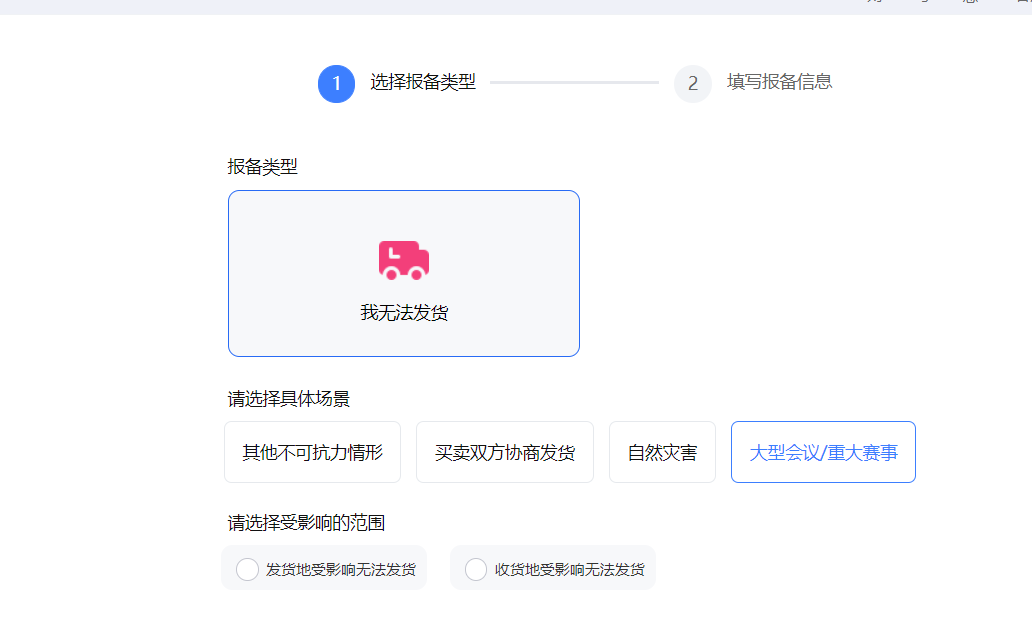The image size is (1032, 631).
Task: Click the 报备类型 section heading
Action: pyautogui.click(x=262, y=167)
